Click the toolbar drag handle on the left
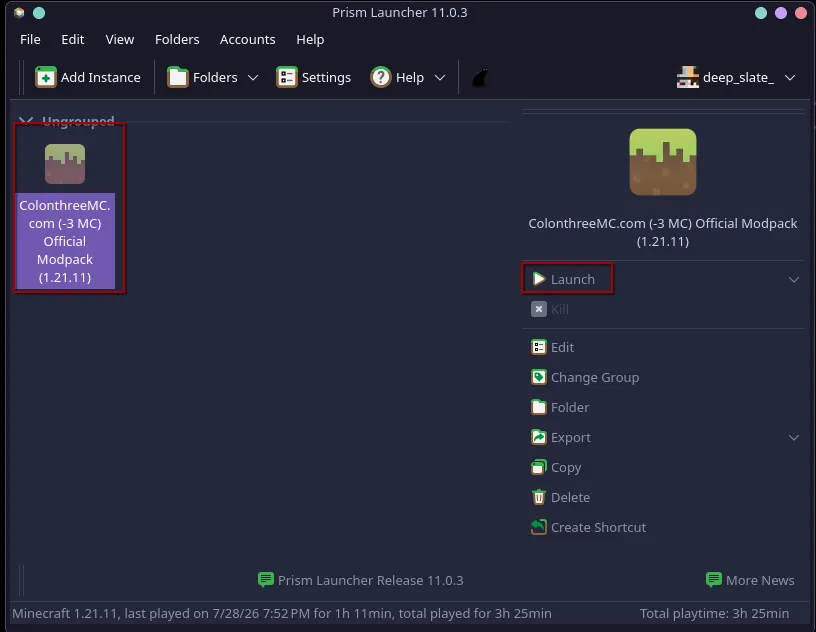Screen dimensions: 816x632 [x=22, y=78]
